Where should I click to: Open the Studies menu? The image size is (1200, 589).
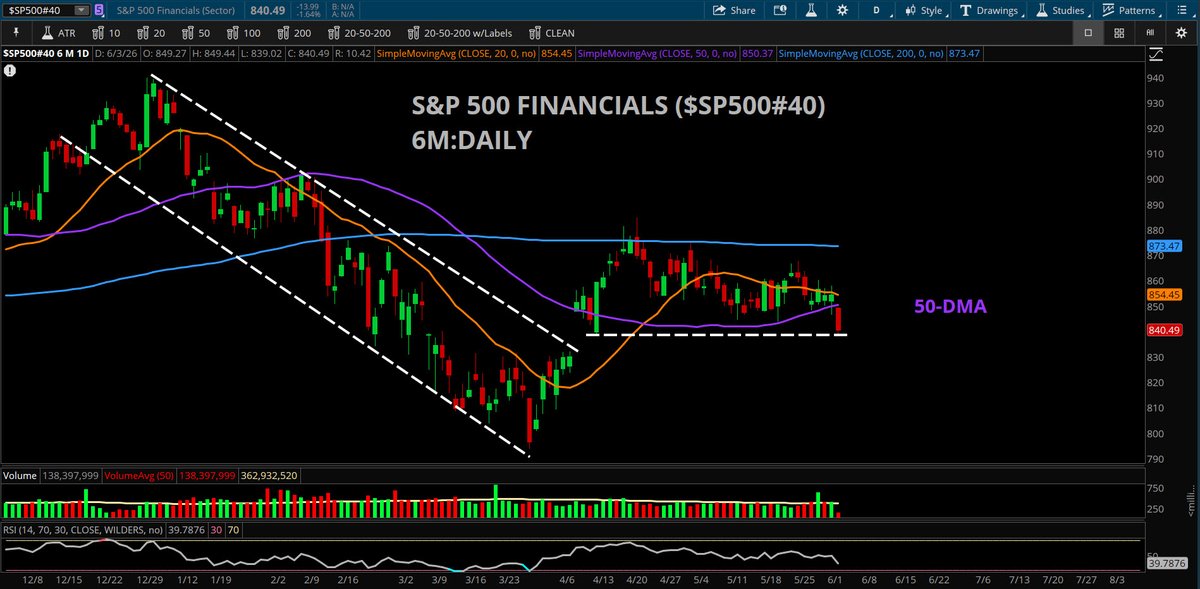pyautogui.click(x=1061, y=10)
